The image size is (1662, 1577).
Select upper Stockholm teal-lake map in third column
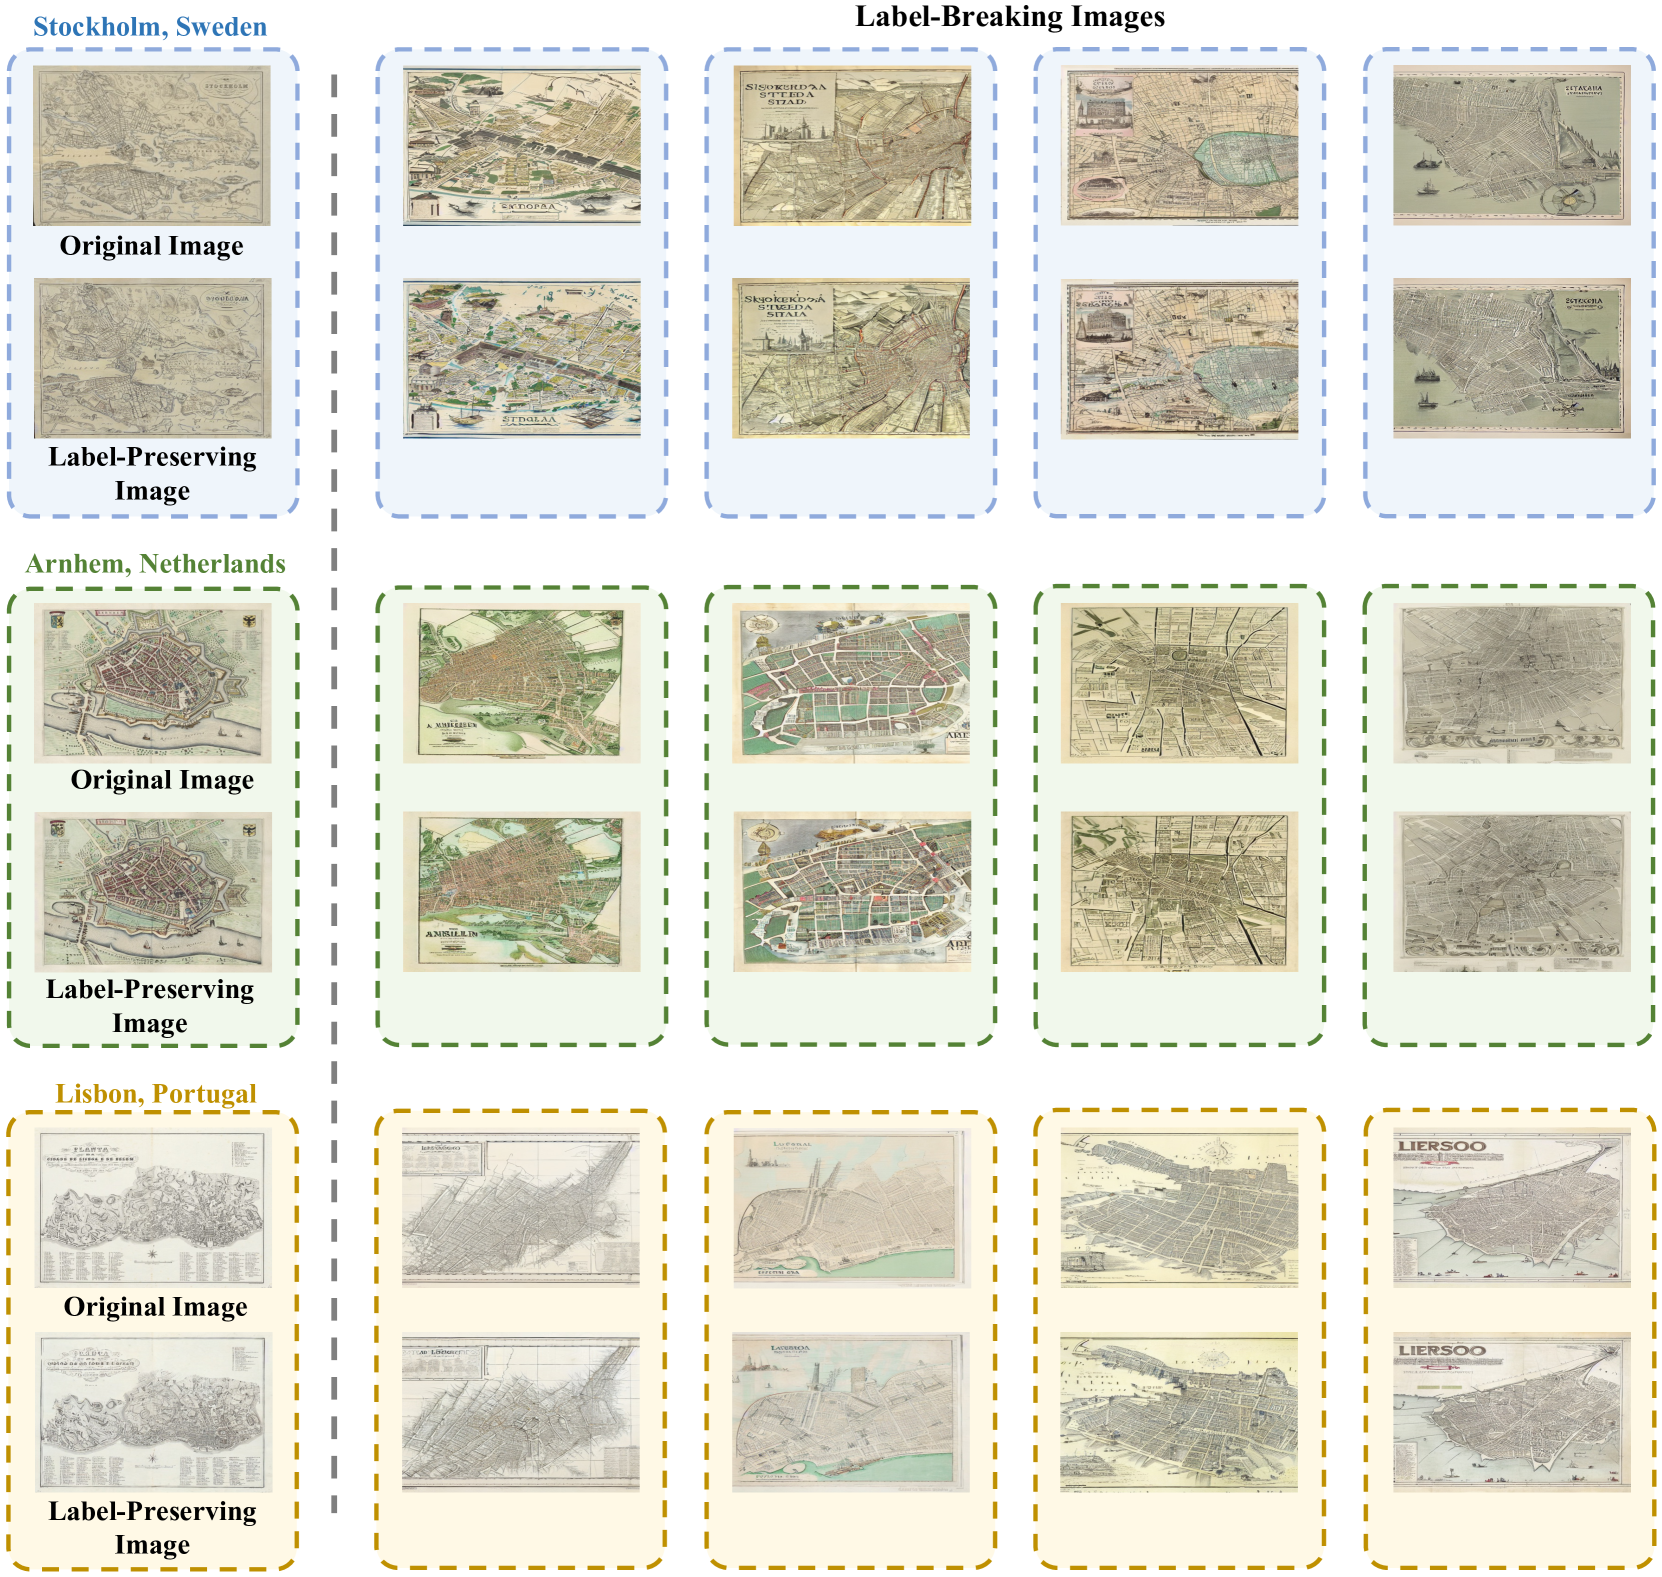coord(1180,146)
